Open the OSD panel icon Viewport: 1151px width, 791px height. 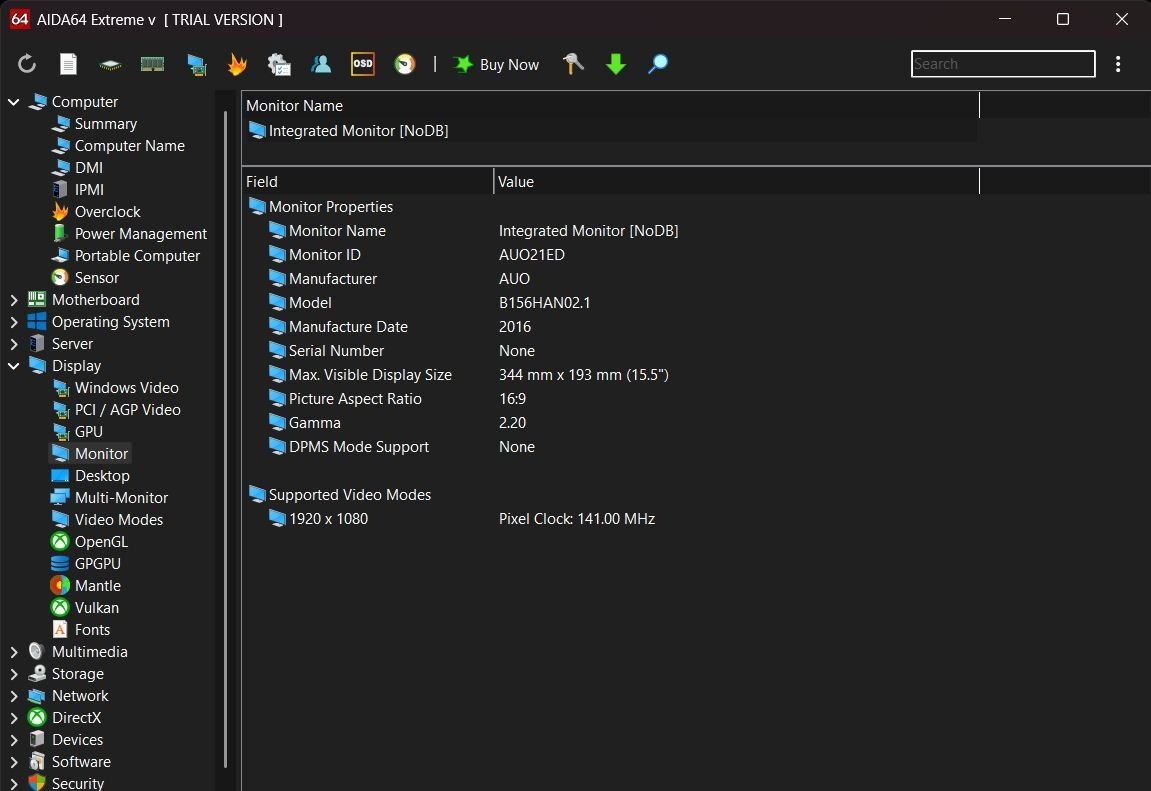pos(363,64)
